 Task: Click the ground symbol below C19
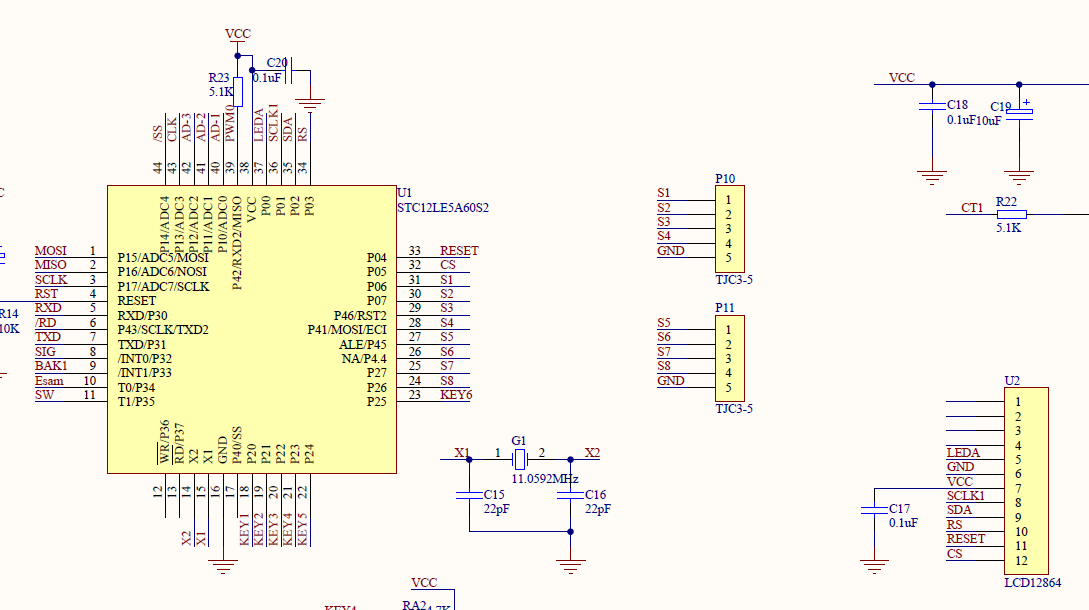[1019, 177]
